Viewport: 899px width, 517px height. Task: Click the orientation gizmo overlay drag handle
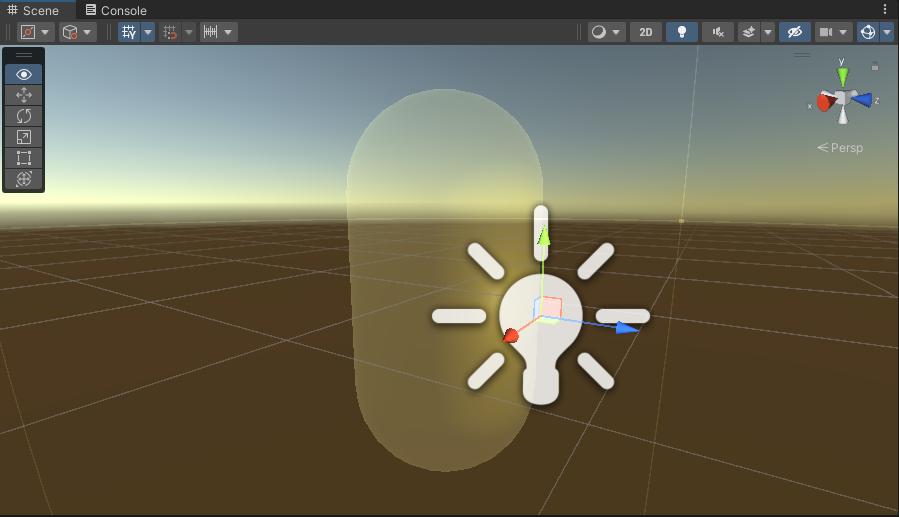(x=802, y=55)
